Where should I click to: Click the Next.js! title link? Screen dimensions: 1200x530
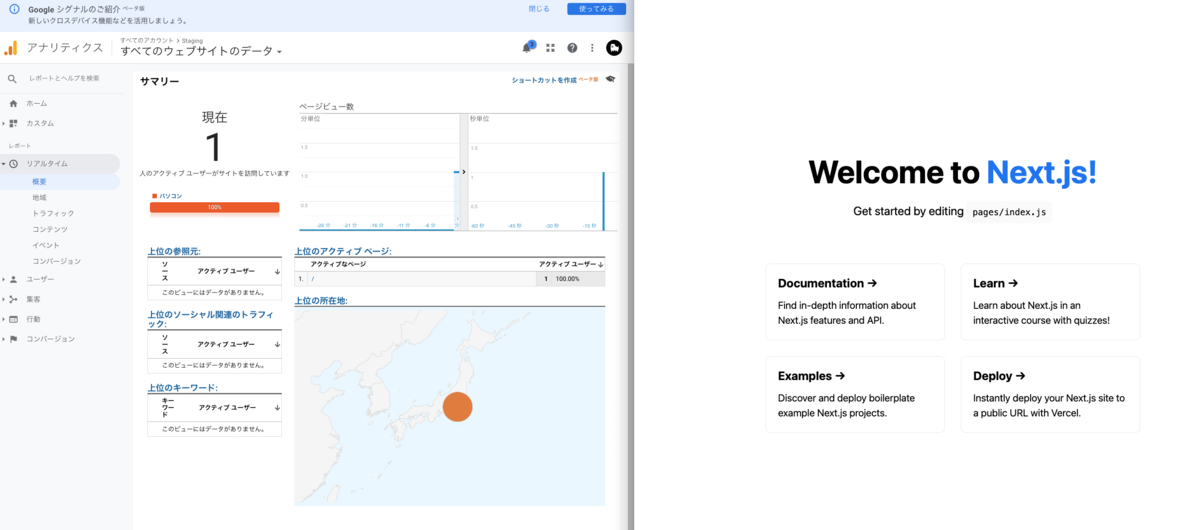pos(1041,172)
